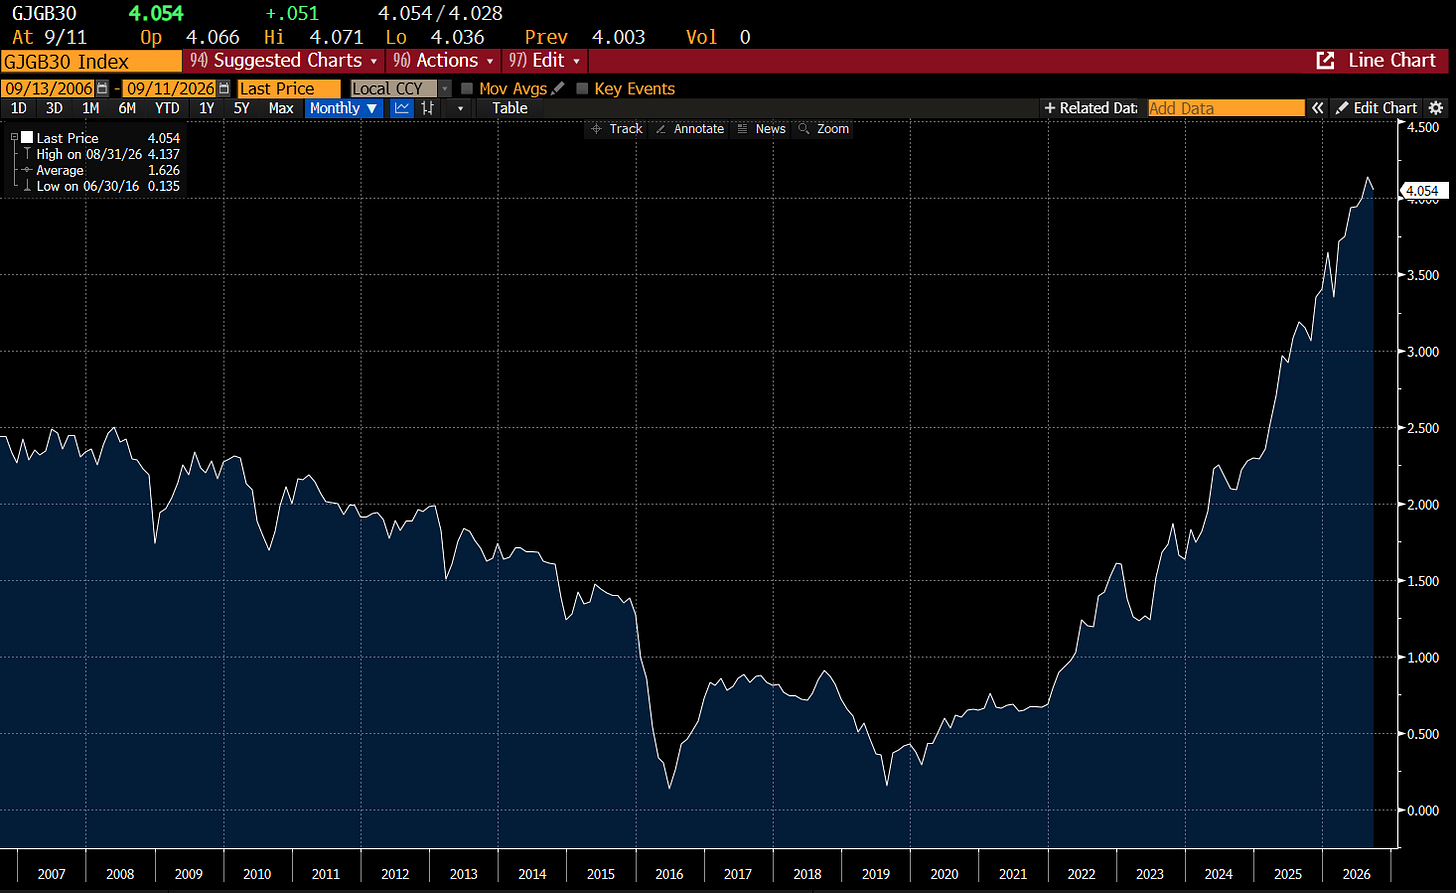This screenshot has width=1456, height=893.
Task: Collapse the Last Price legend tree box
Action: click(14, 137)
